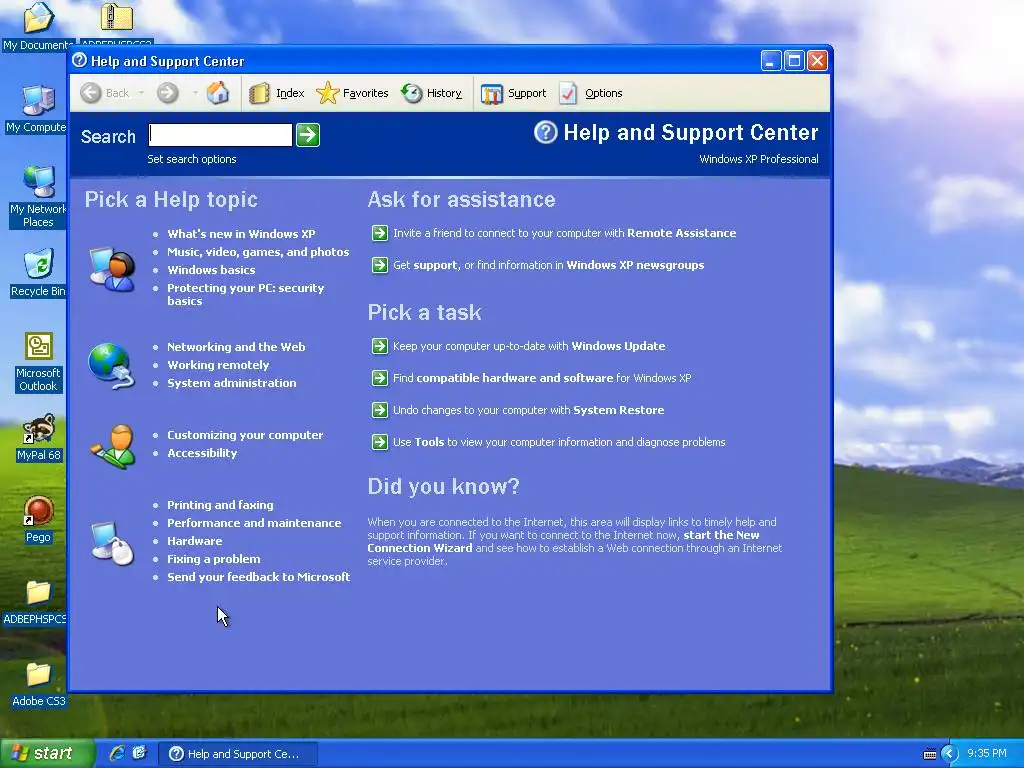Click green Start searching arrow button
This screenshot has width=1024, height=768.
308,135
